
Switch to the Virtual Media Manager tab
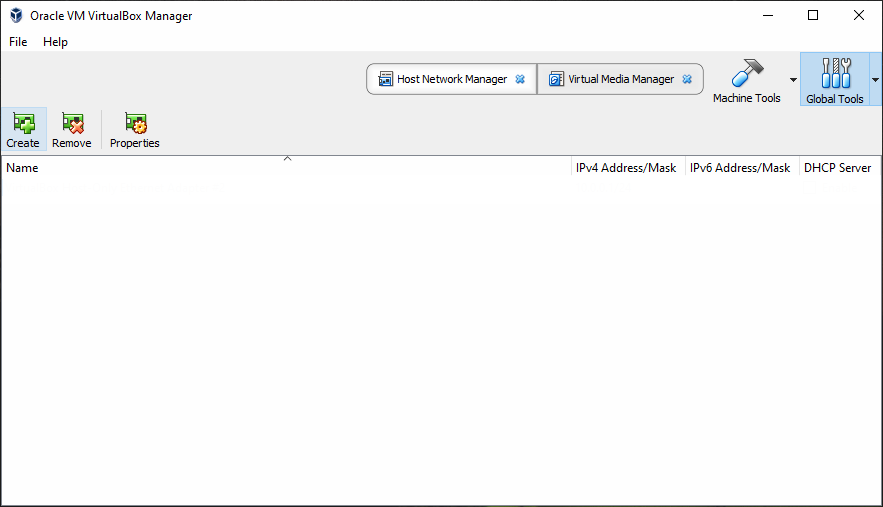click(621, 79)
